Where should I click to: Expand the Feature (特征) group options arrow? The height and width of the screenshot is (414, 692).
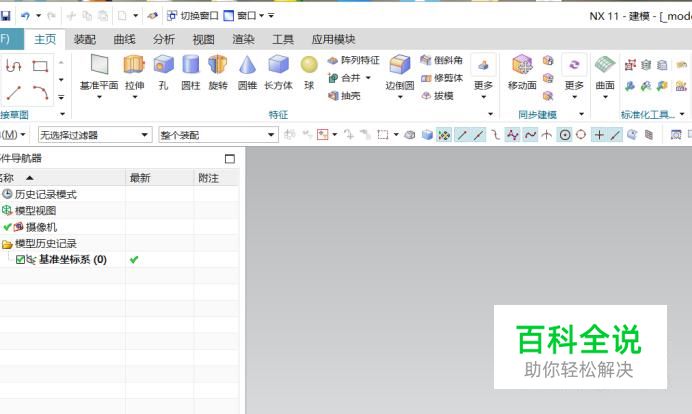(x=490, y=114)
